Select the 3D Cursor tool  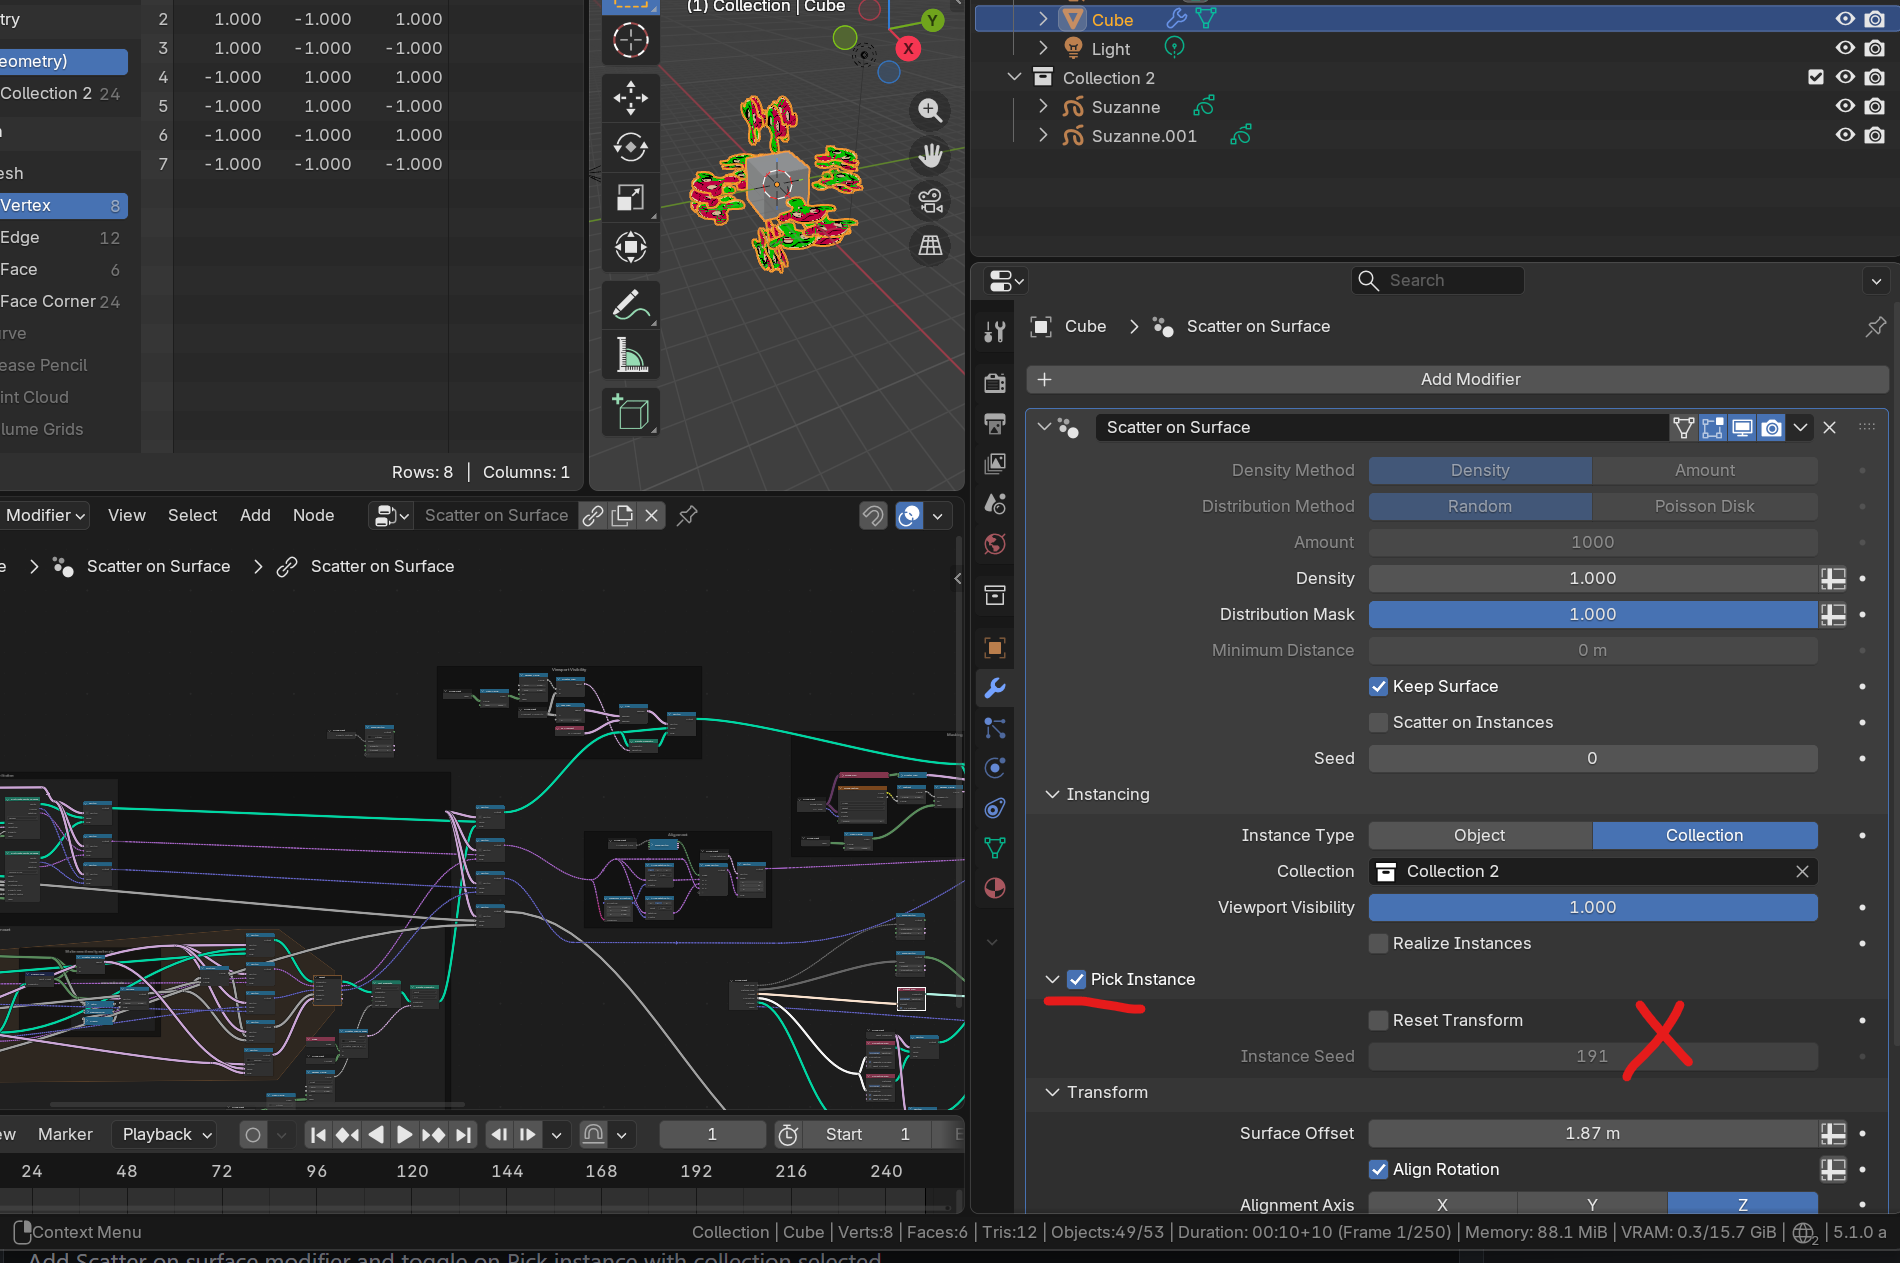click(x=630, y=40)
